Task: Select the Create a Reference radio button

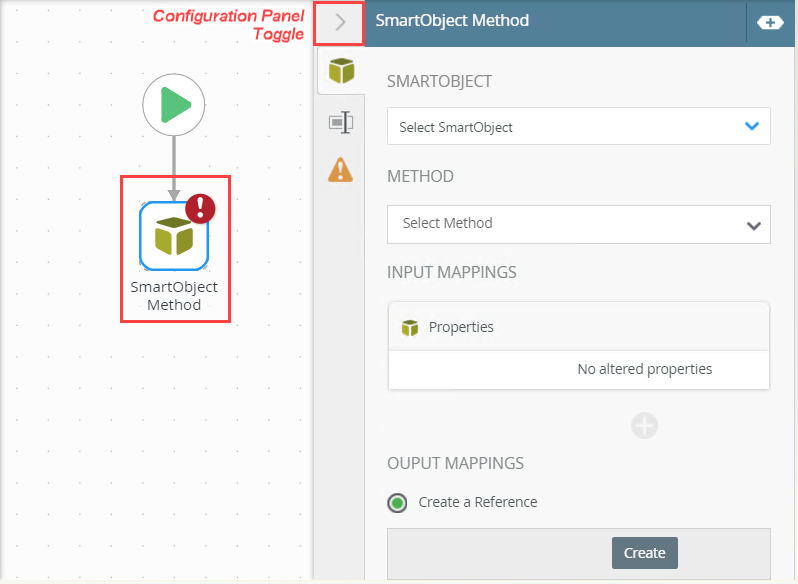Action: pos(397,503)
